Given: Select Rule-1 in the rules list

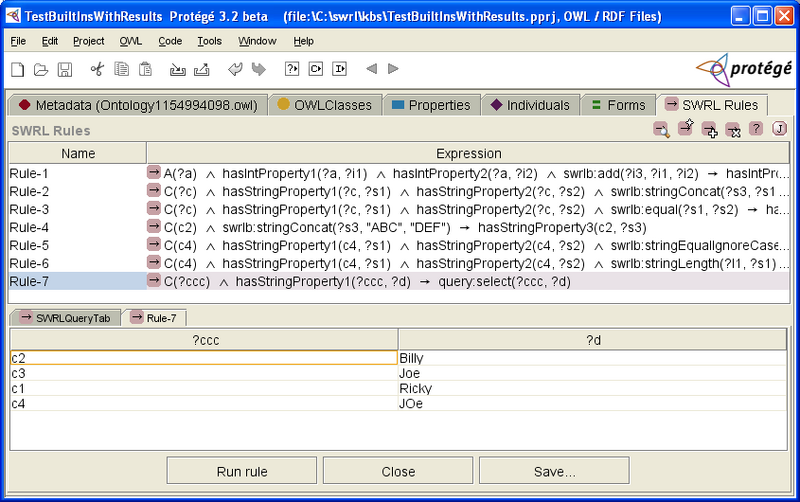Looking at the screenshot, I should [78, 173].
